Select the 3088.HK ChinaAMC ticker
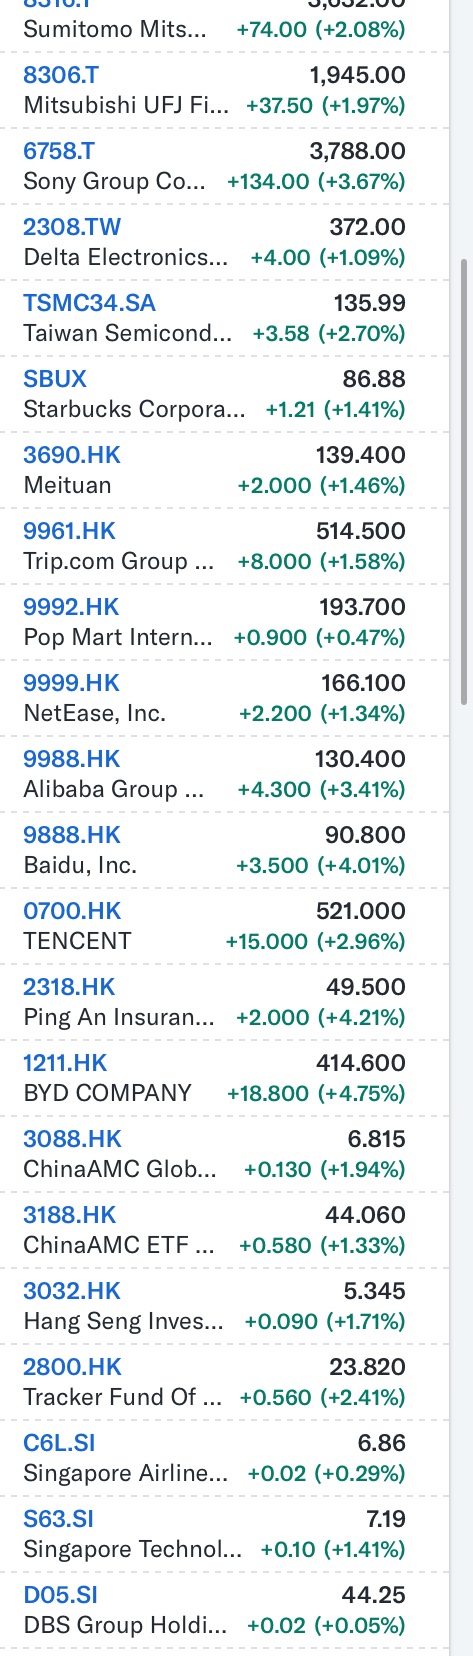473x1656 pixels. click(x=72, y=1139)
